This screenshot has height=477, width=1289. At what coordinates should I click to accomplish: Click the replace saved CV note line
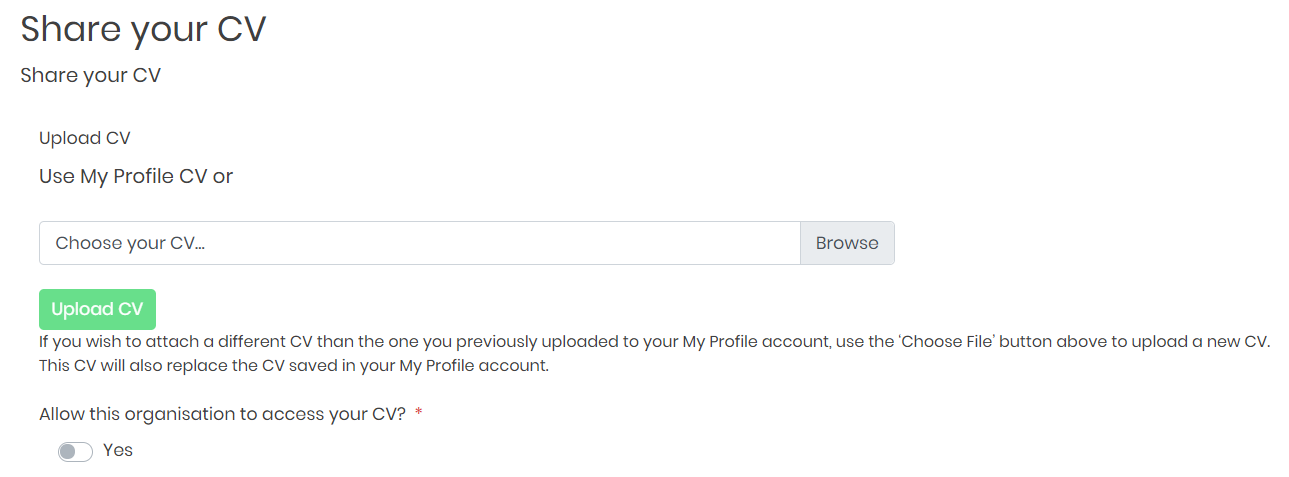(294, 366)
